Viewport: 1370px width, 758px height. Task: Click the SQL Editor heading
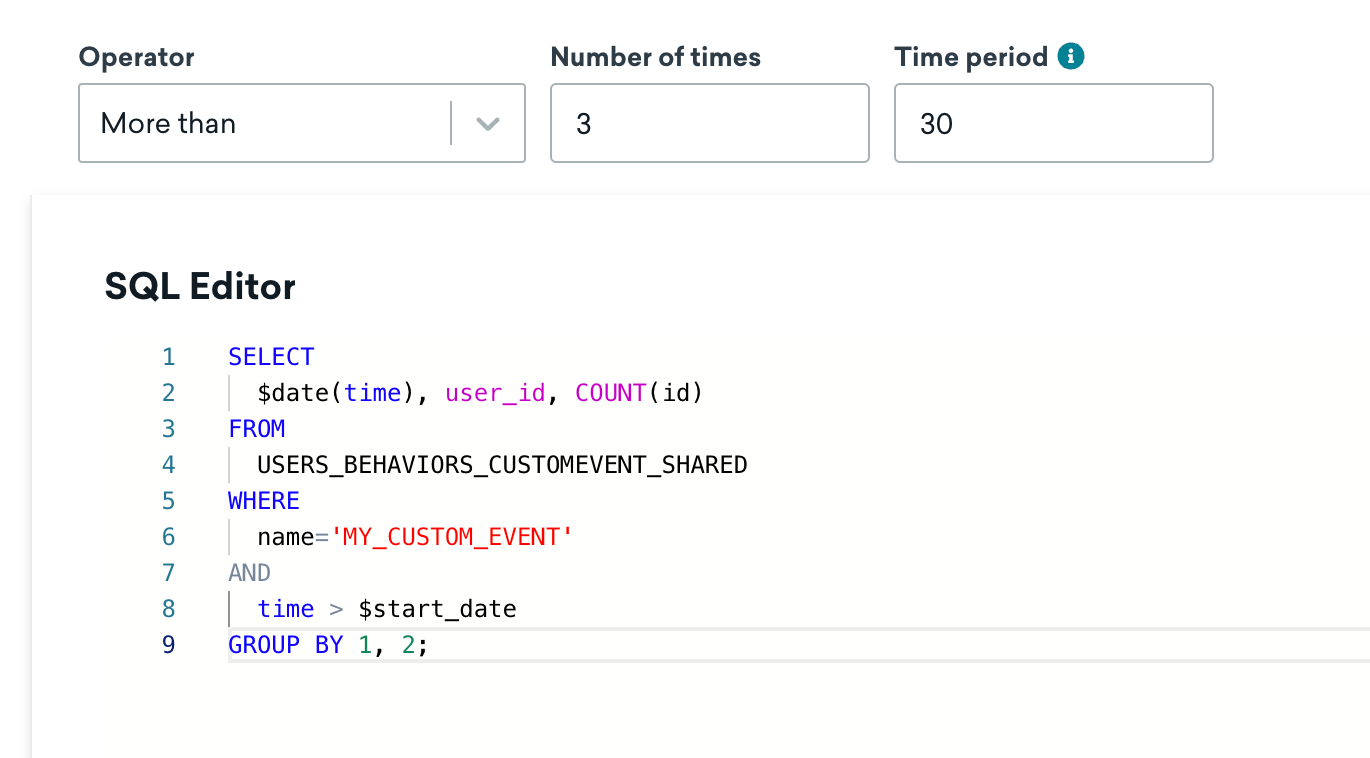pos(200,288)
